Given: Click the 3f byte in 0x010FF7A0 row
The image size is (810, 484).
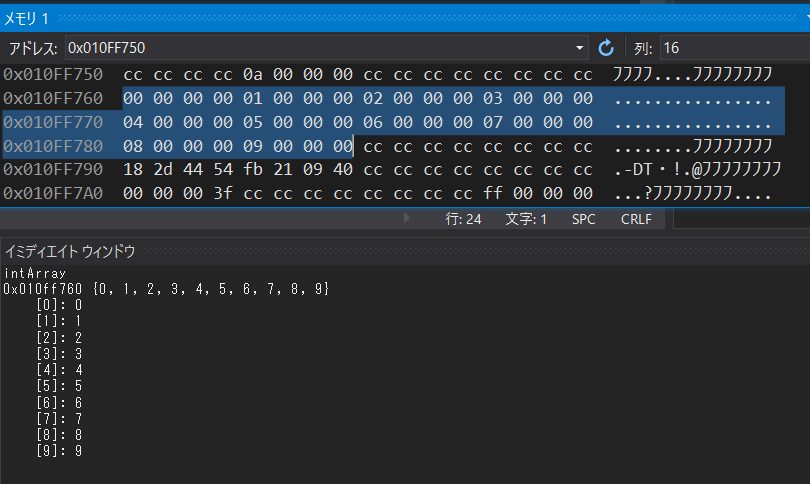Looking at the screenshot, I should [223, 193].
